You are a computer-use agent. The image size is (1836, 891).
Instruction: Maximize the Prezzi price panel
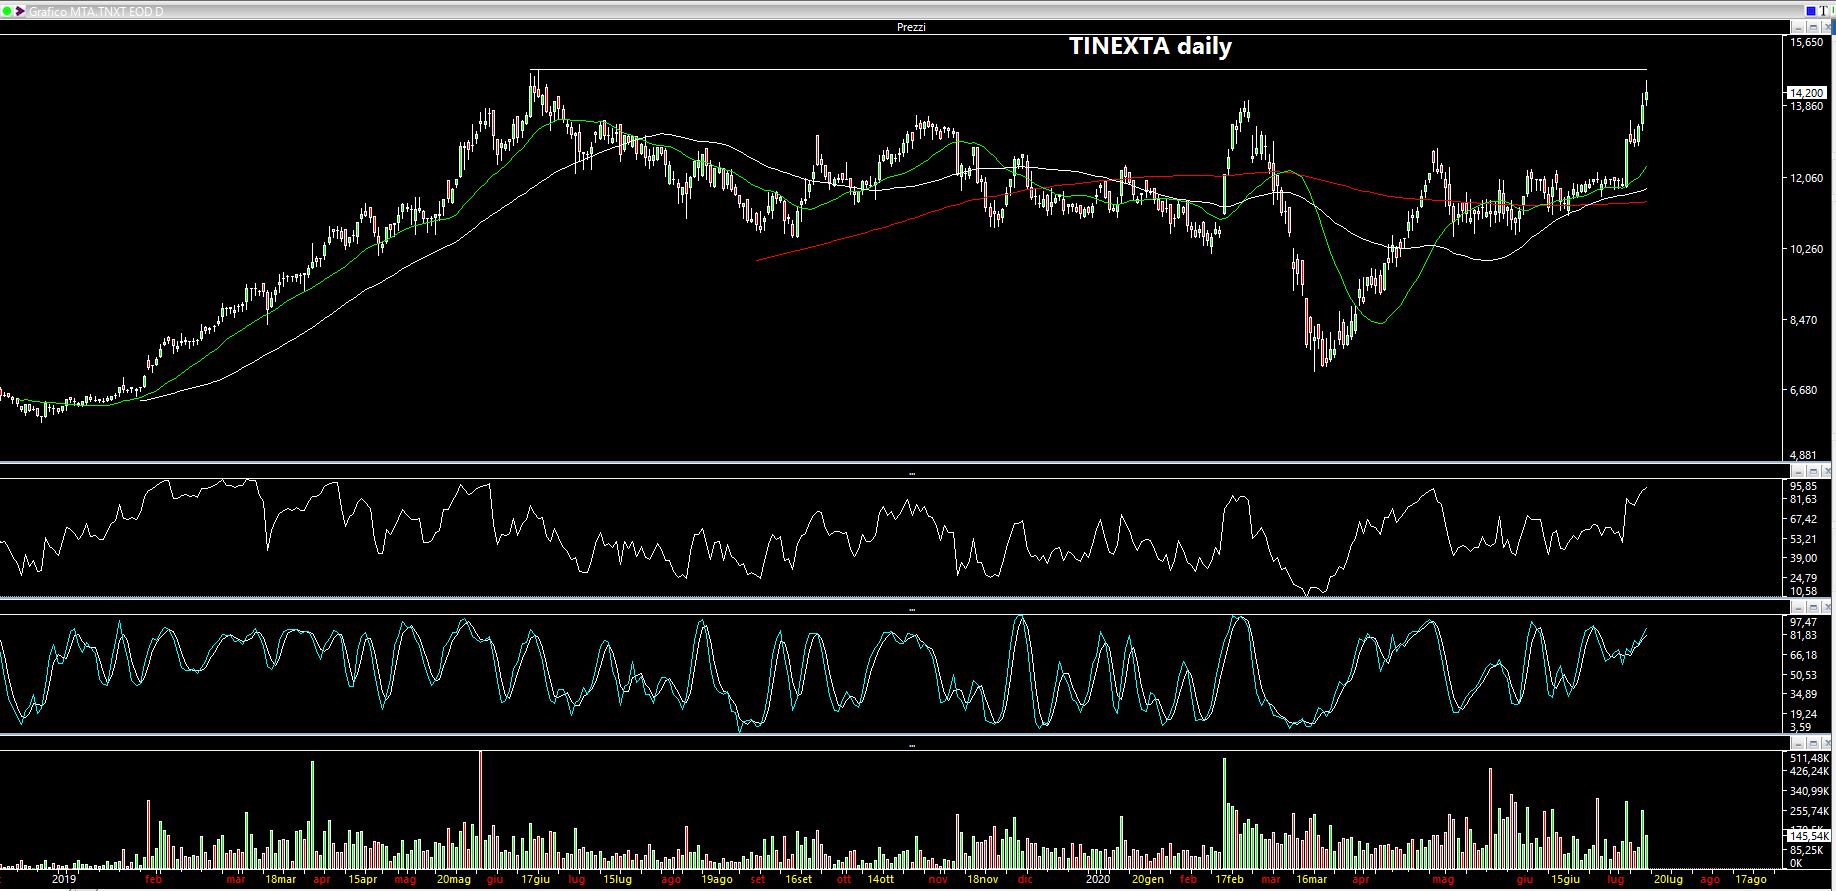pos(1812,27)
